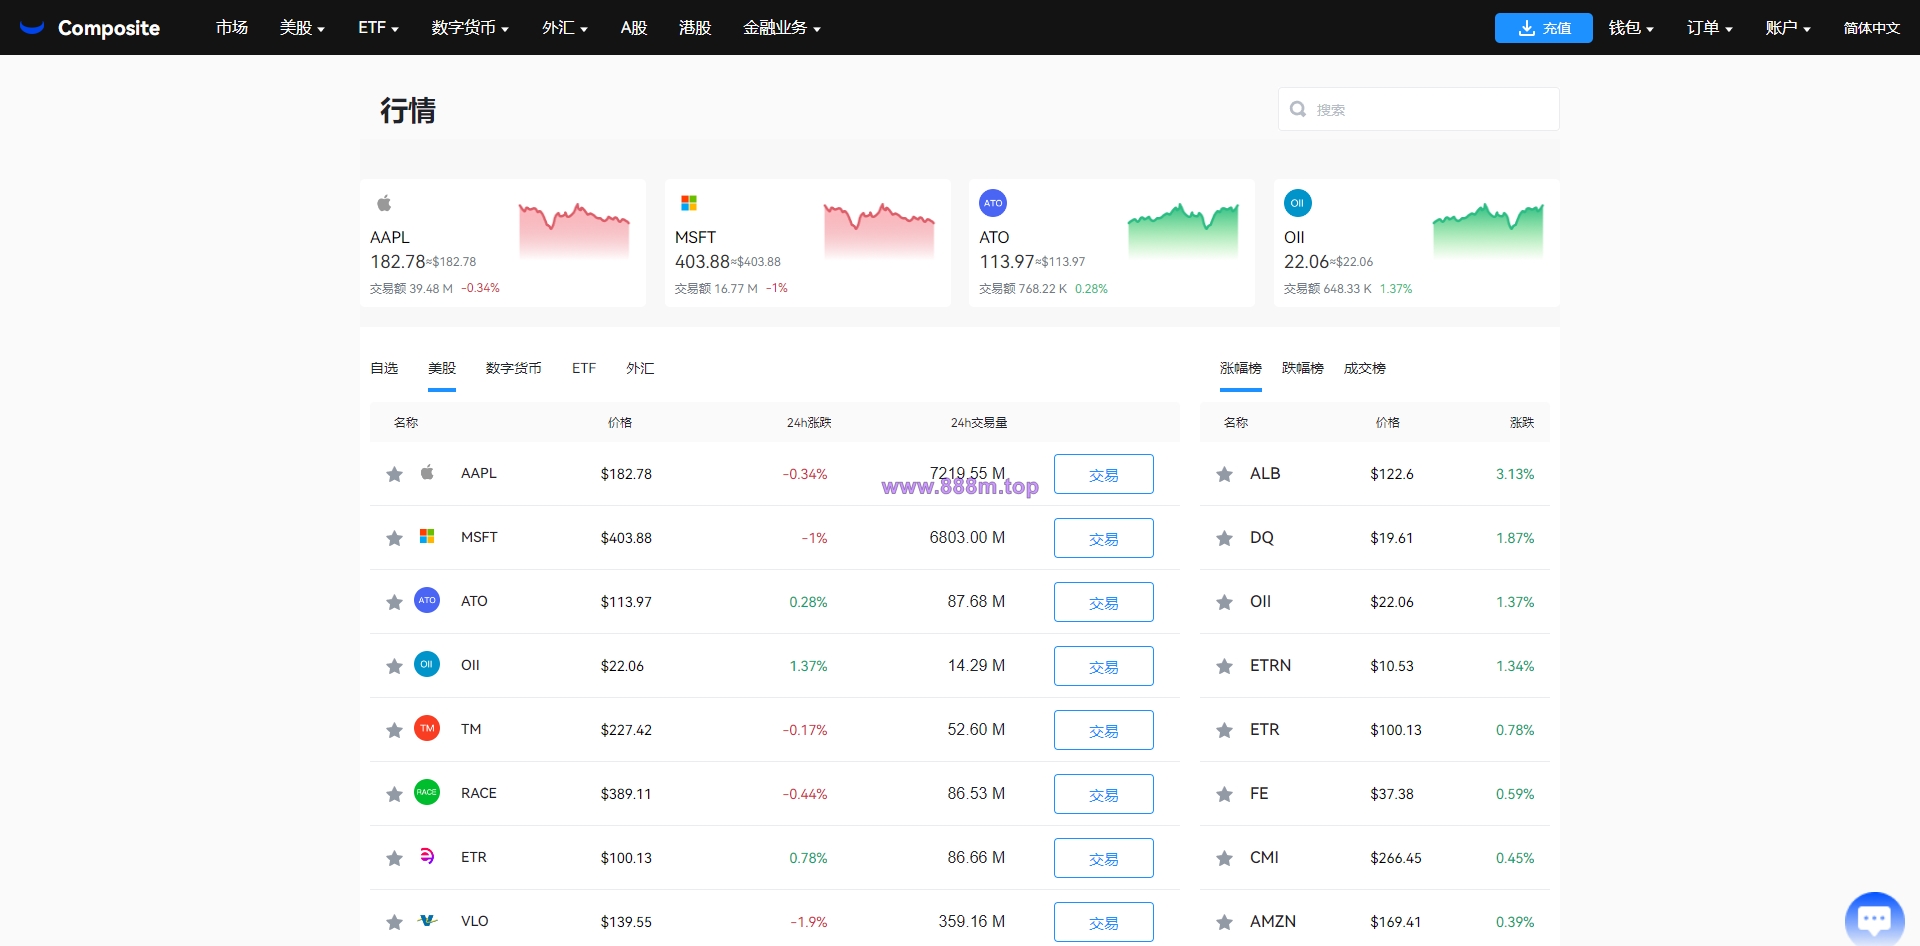Viewport: 1920px width, 946px height.
Task: Click the OII badge in the table row
Action: click(x=427, y=664)
